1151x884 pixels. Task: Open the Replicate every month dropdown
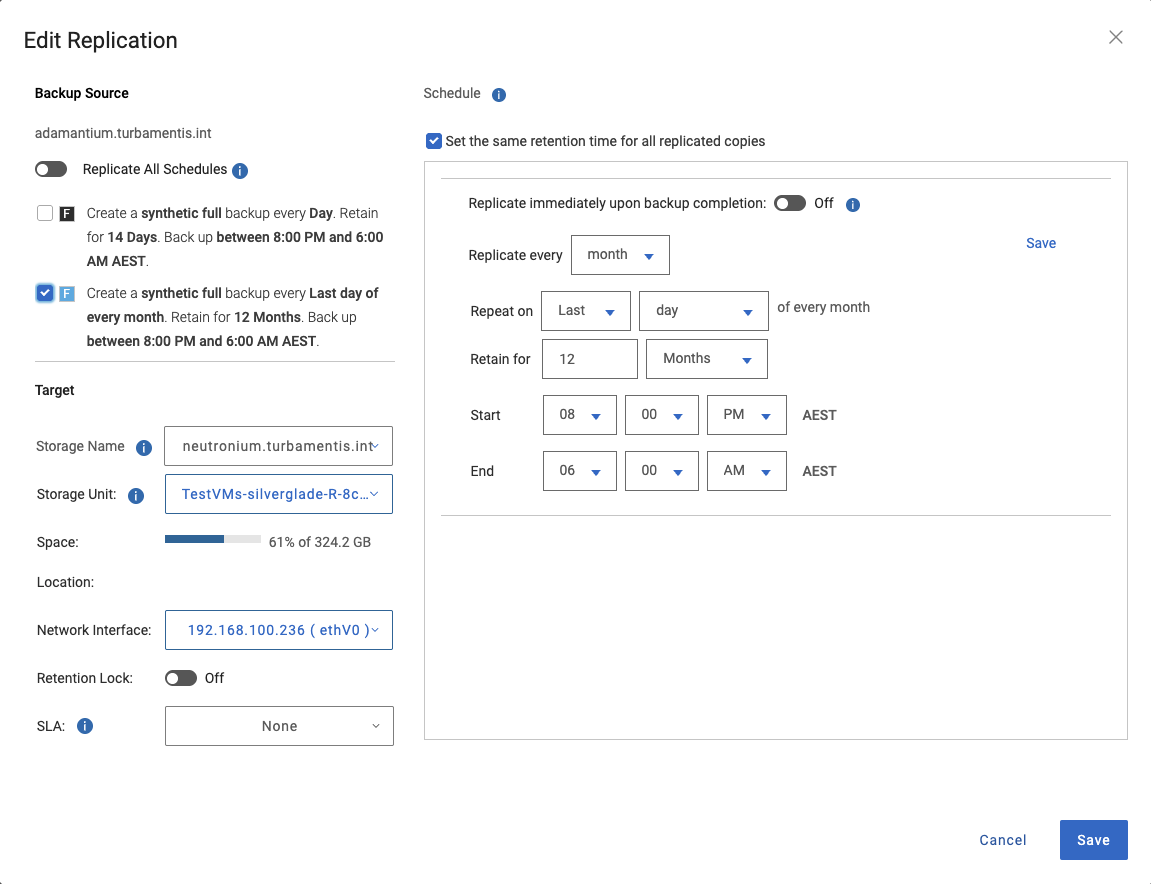coord(620,255)
